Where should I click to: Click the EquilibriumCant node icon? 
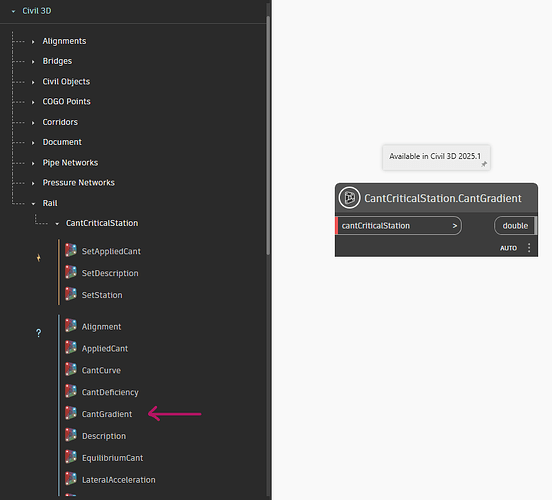click(71, 457)
